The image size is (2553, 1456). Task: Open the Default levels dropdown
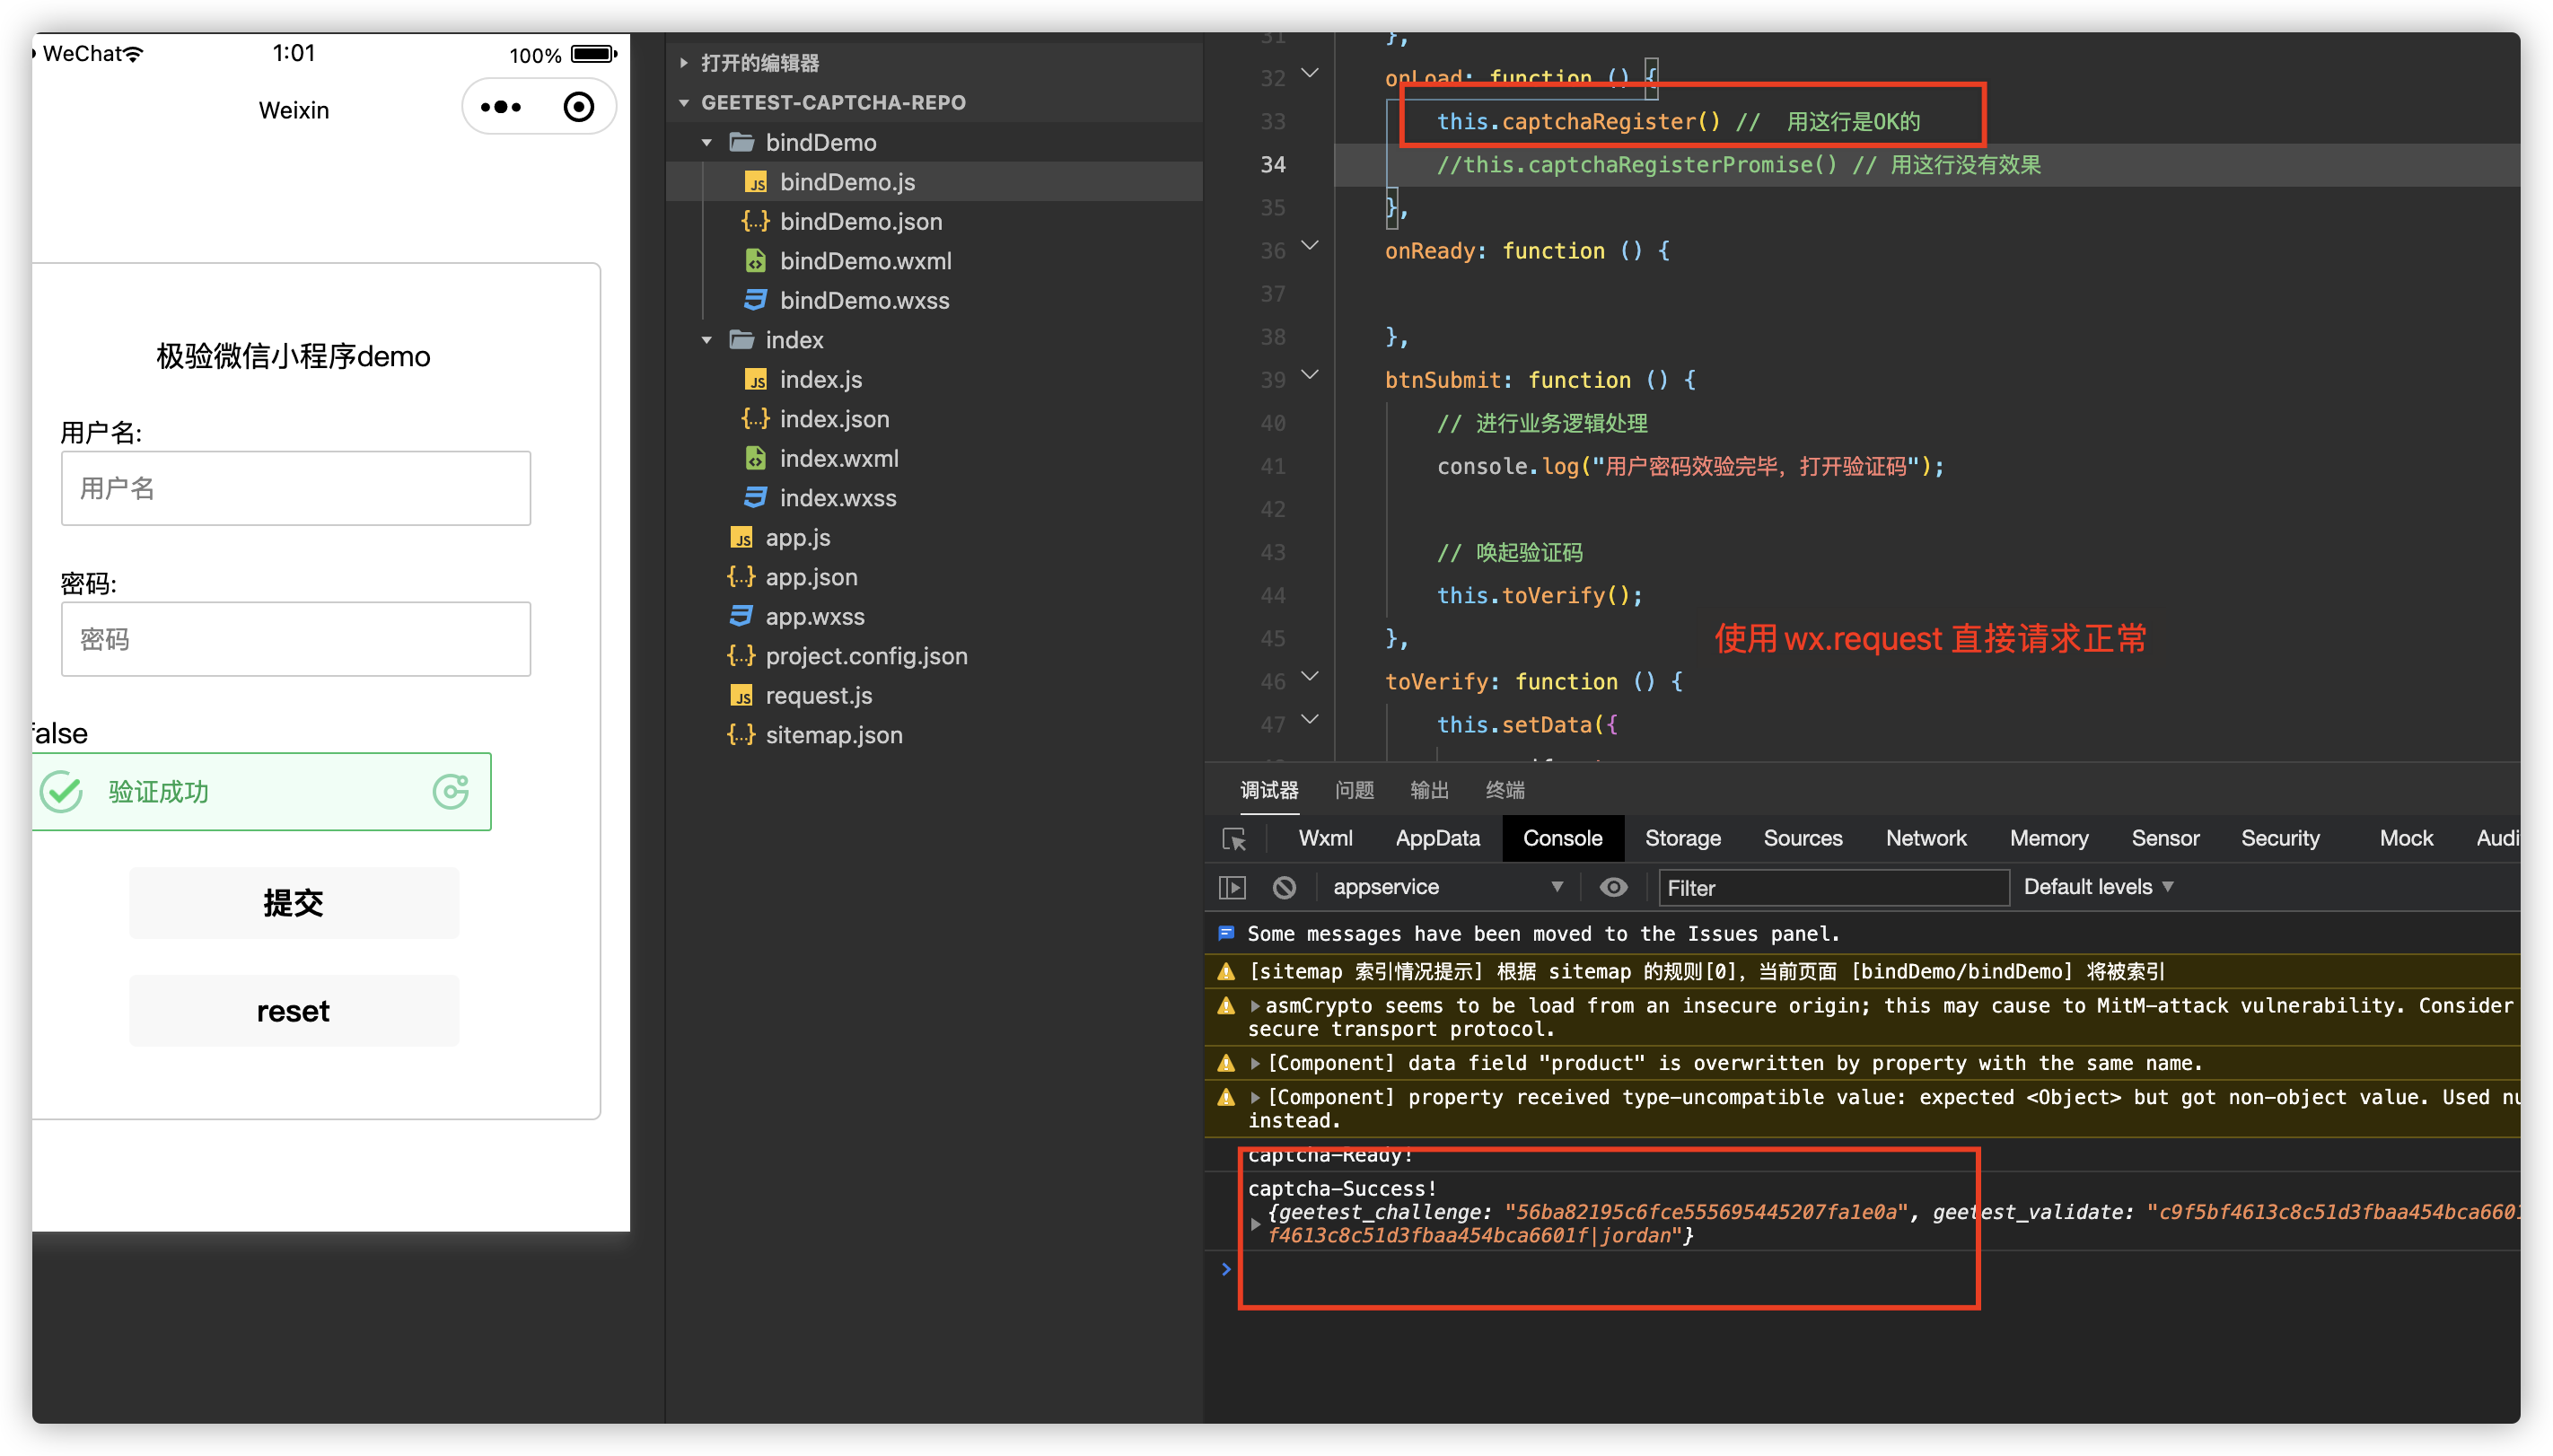(x=2097, y=887)
